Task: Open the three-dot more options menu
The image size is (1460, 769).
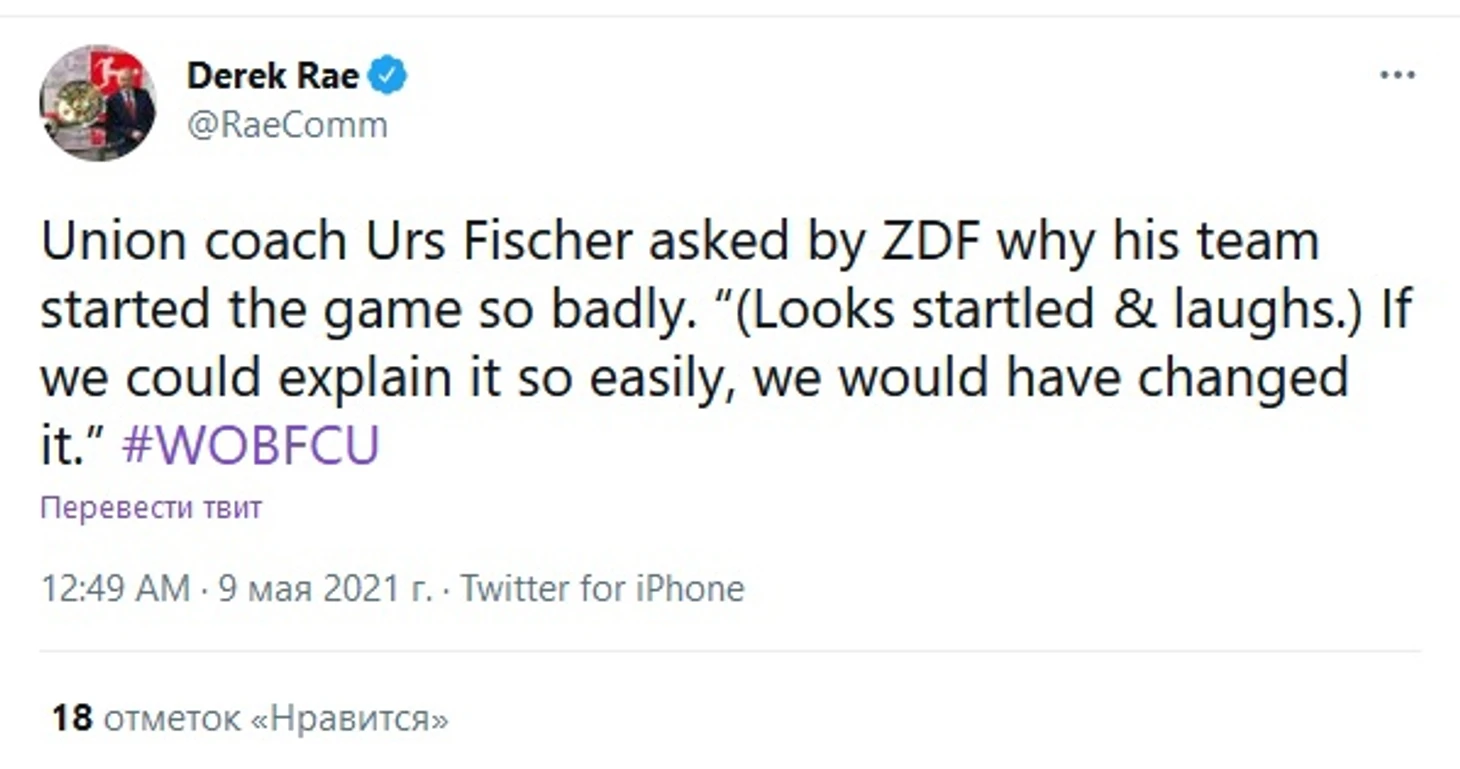Action: [x=1397, y=76]
